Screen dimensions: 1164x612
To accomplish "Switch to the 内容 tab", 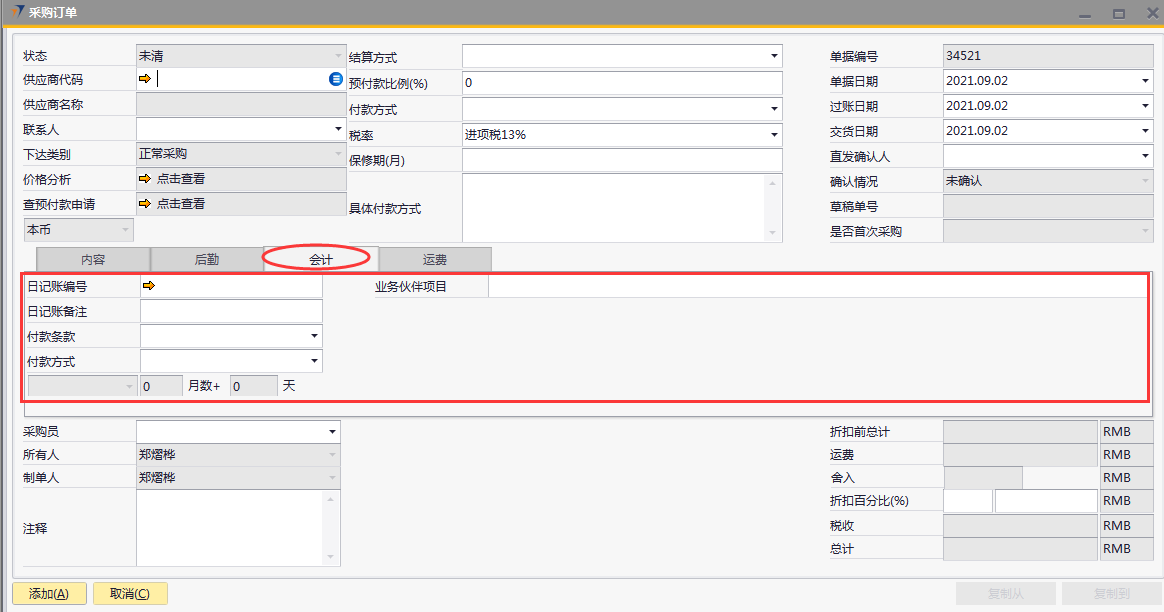I will click(x=93, y=259).
